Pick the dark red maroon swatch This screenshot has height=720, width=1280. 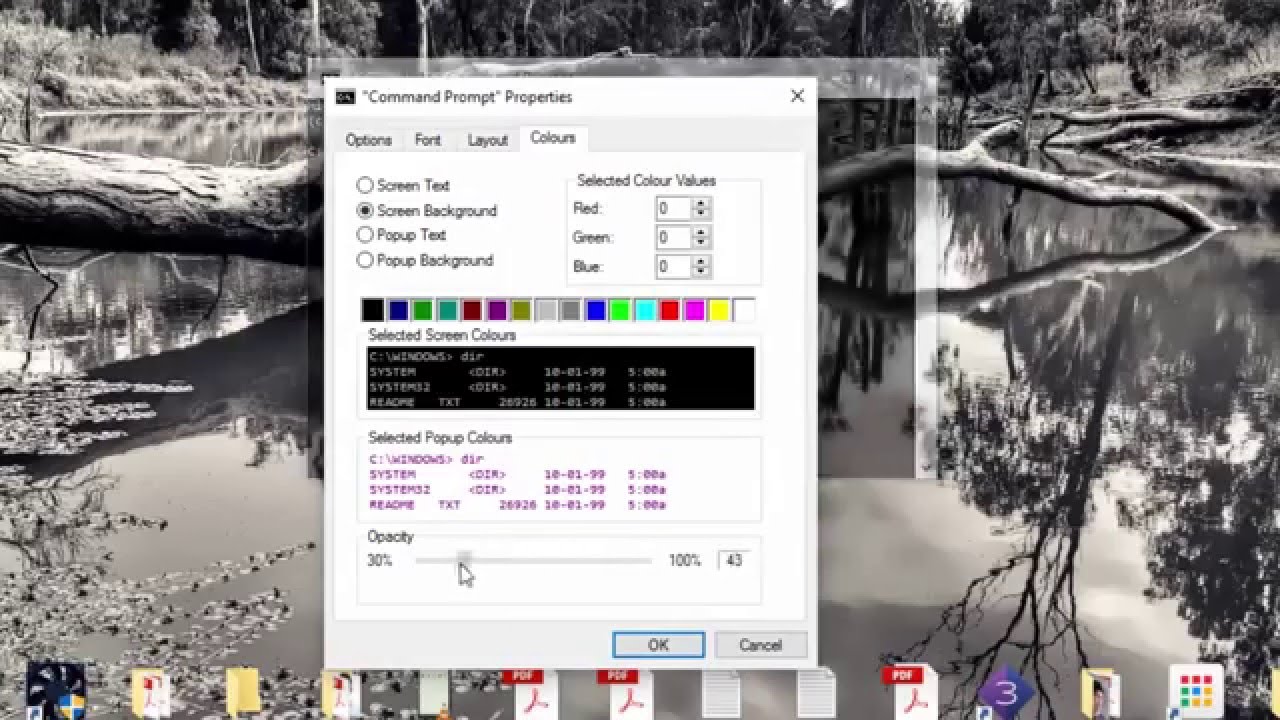(x=472, y=310)
